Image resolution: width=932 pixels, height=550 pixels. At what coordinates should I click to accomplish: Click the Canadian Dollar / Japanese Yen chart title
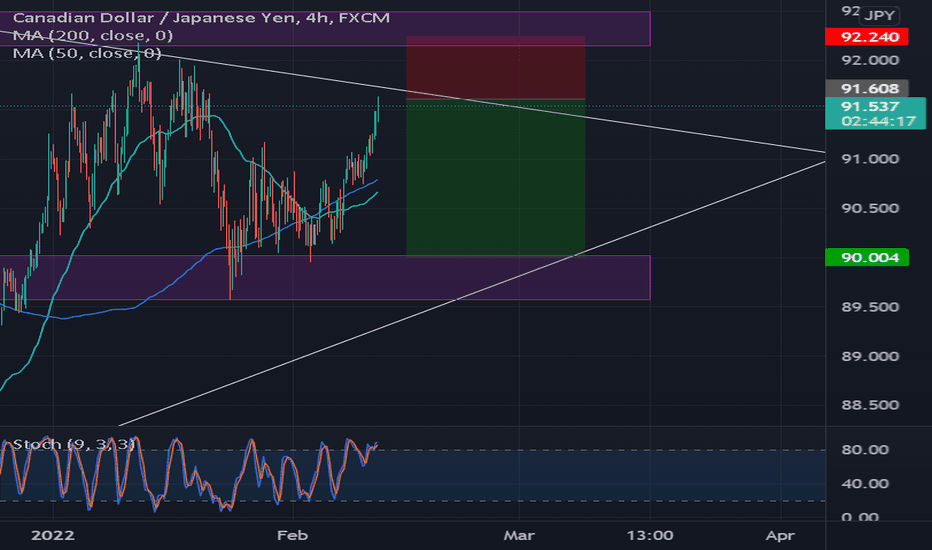(x=201, y=18)
